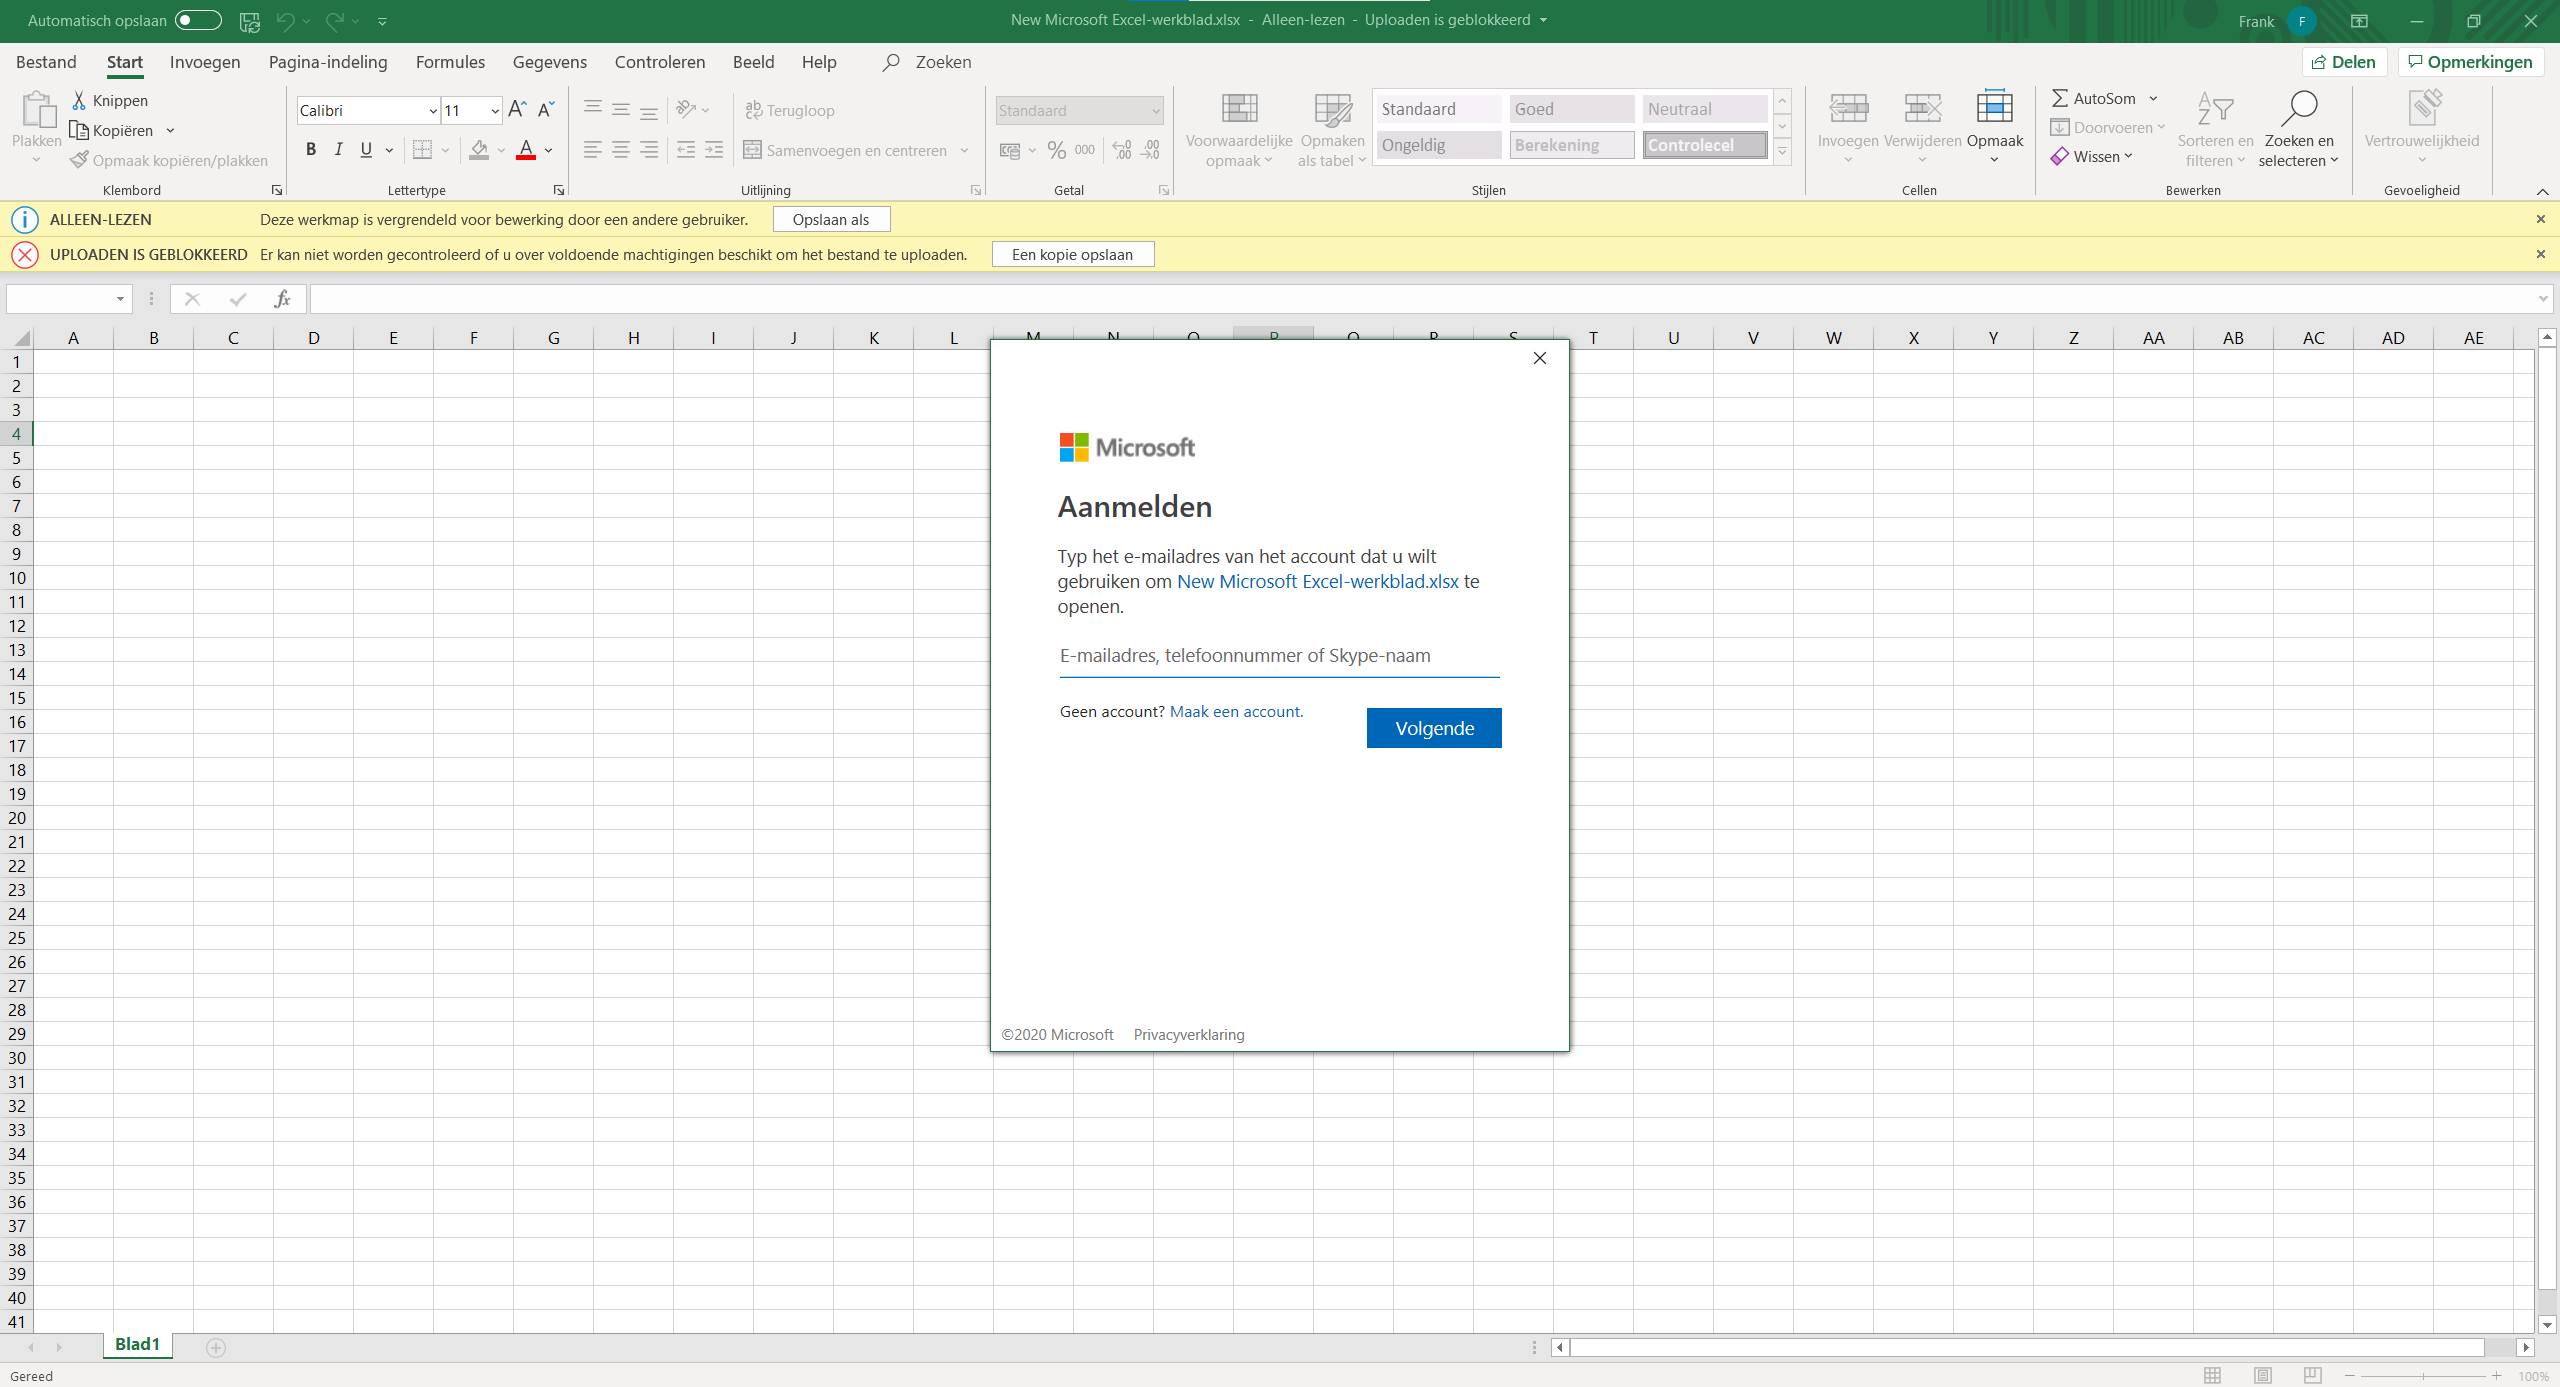Click the thousands separator 000 icon

tap(1085, 150)
